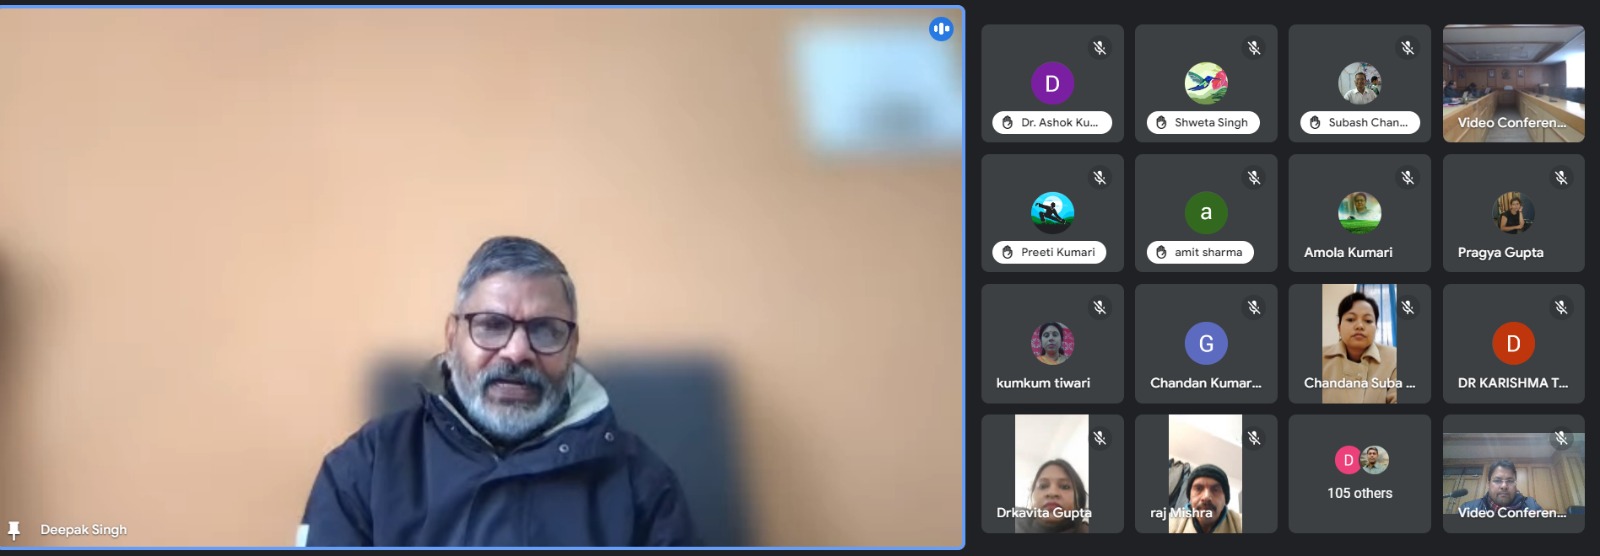Click the Chandana Suba video feed
1600x556 pixels.
tap(1360, 344)
